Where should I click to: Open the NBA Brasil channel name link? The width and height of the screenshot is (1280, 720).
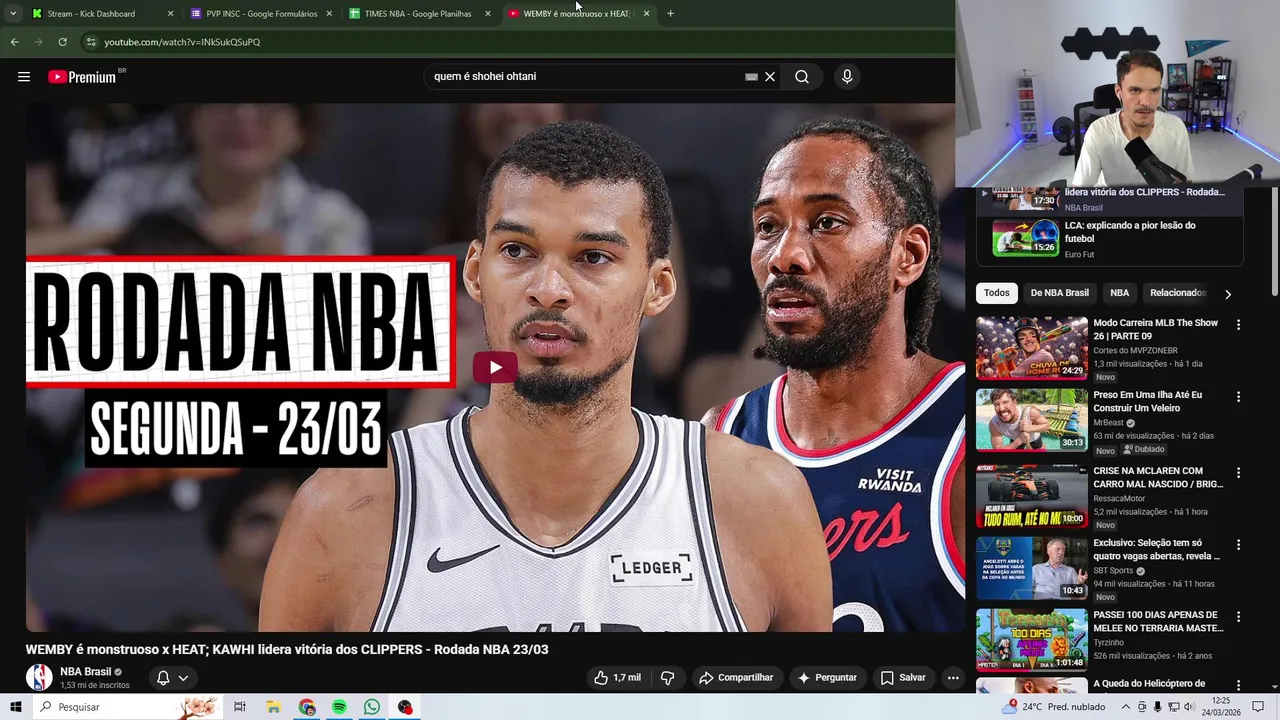85,671
